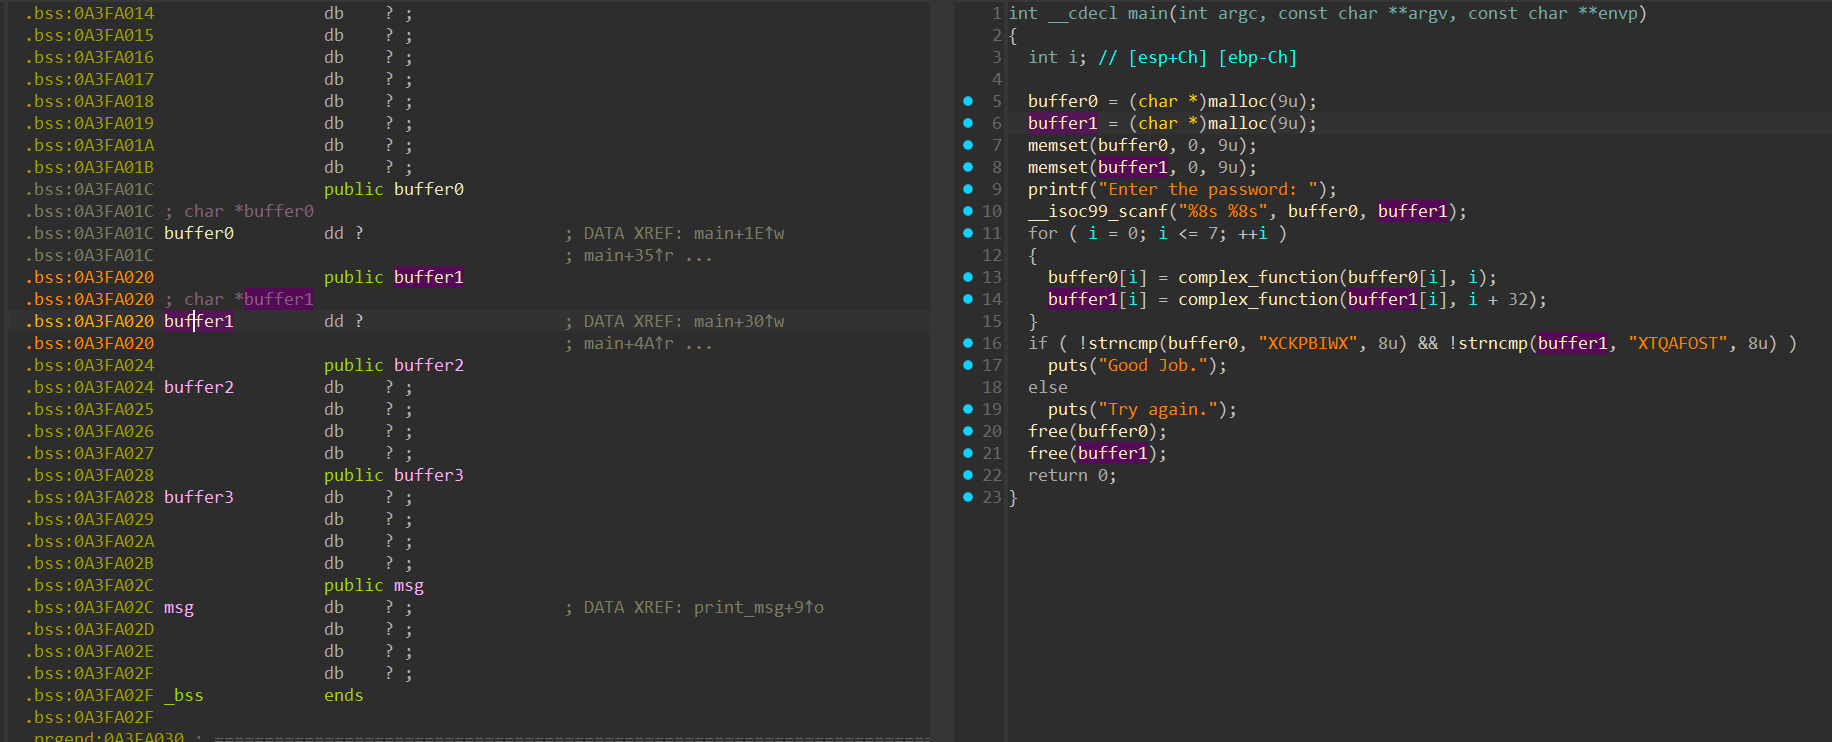Click the 'return 0;' statement
Image resolution: width=1832 pixels, height=742 pixels.
coord(1073,475)
